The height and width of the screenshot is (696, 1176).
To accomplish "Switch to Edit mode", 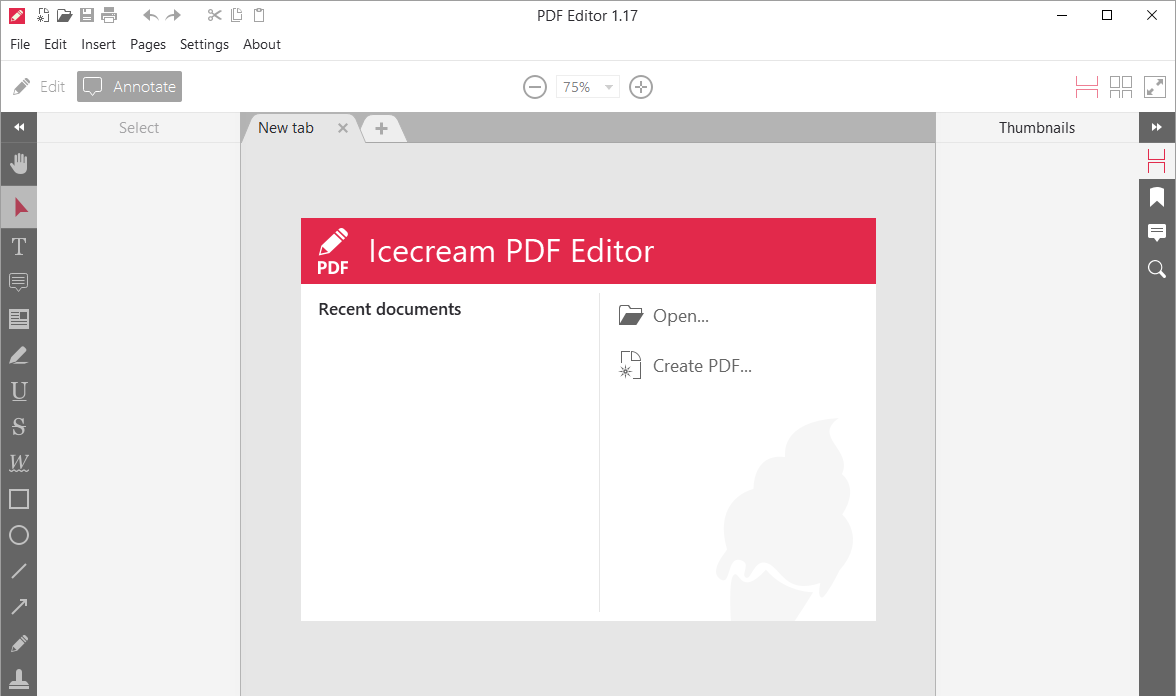I will (39, 87).
